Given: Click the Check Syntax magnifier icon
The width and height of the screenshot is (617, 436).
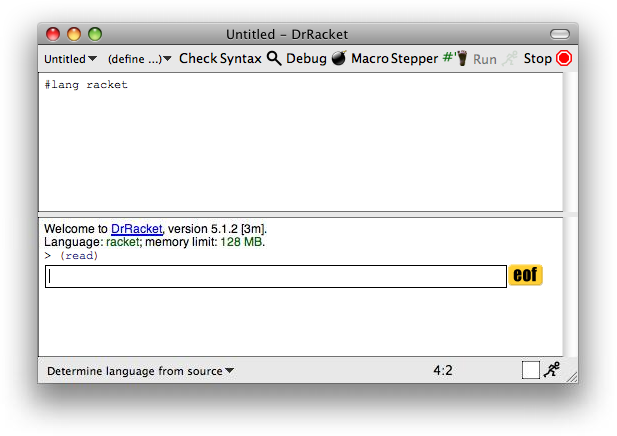Looking at the screenshot, I should pos(274,59).
